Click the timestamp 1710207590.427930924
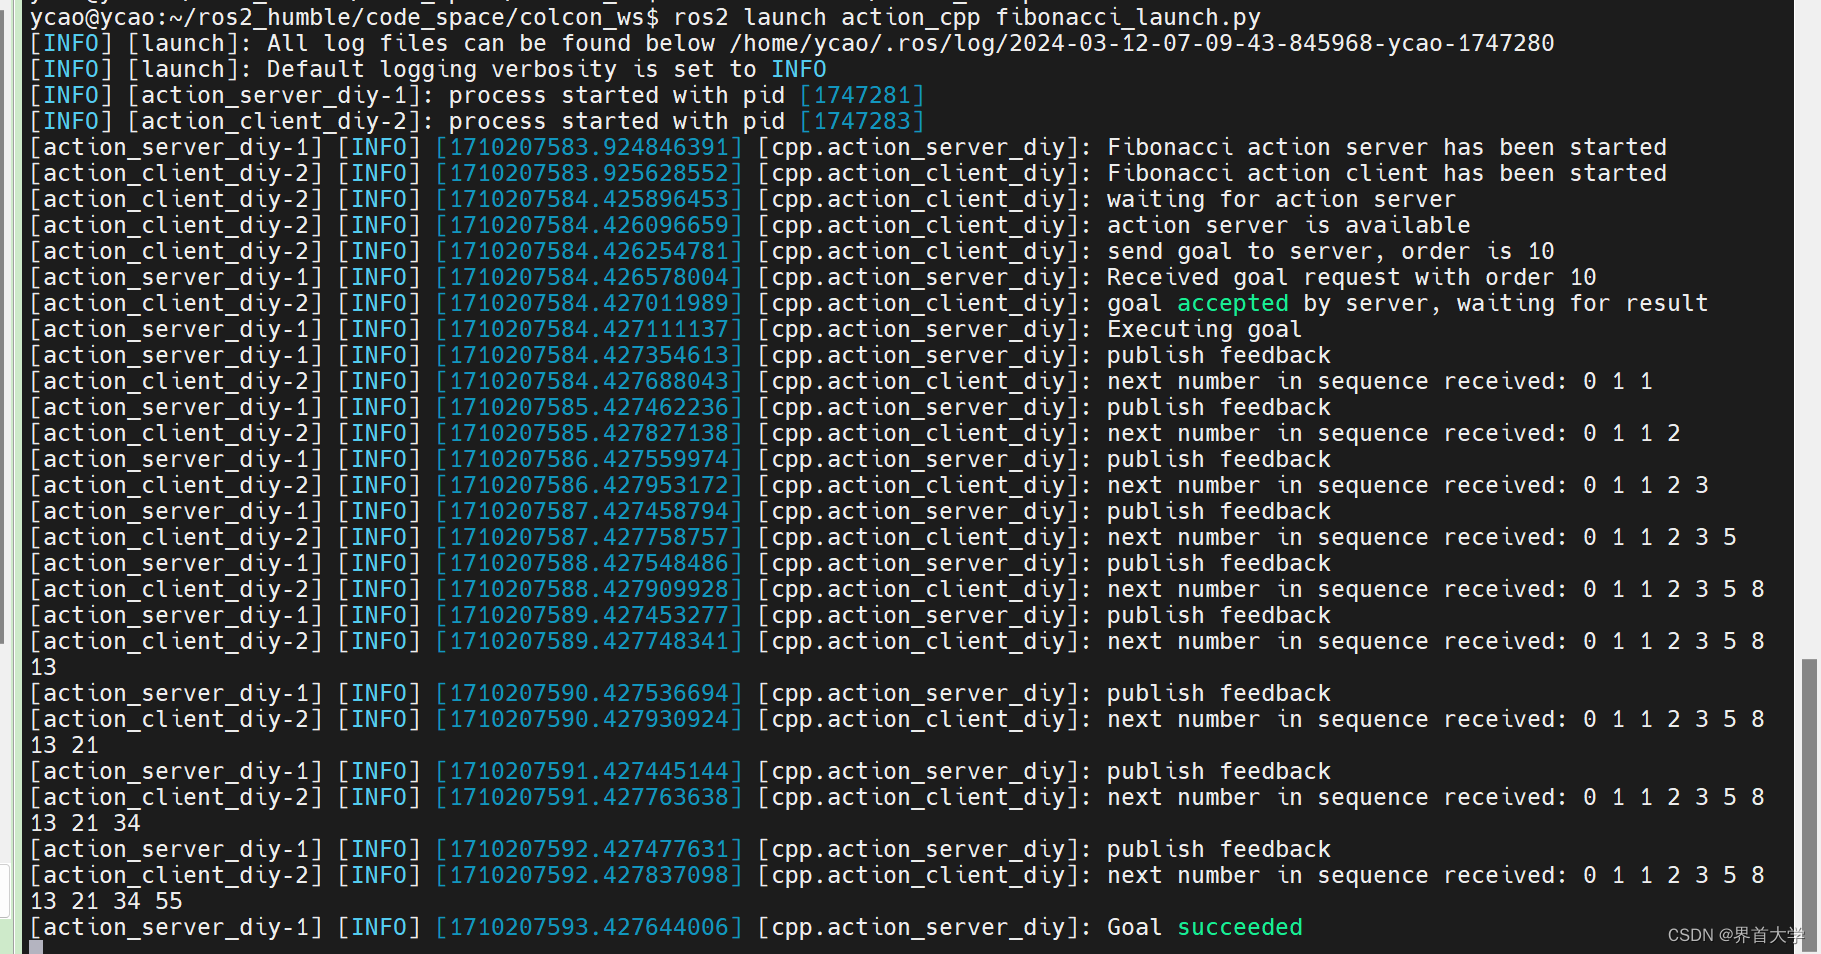The image size is (1821, 954). (x=589, y=719)
